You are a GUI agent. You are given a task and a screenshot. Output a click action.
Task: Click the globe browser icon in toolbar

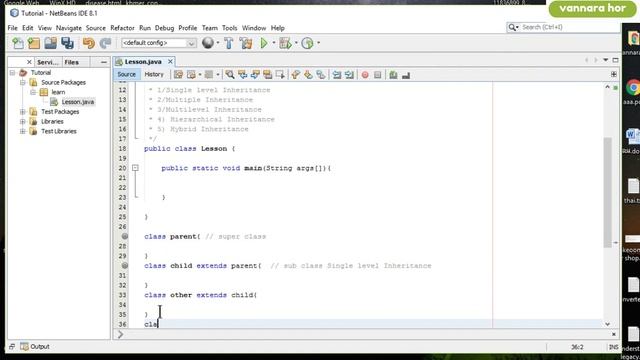pyautogui.click(x=208, y=42)
